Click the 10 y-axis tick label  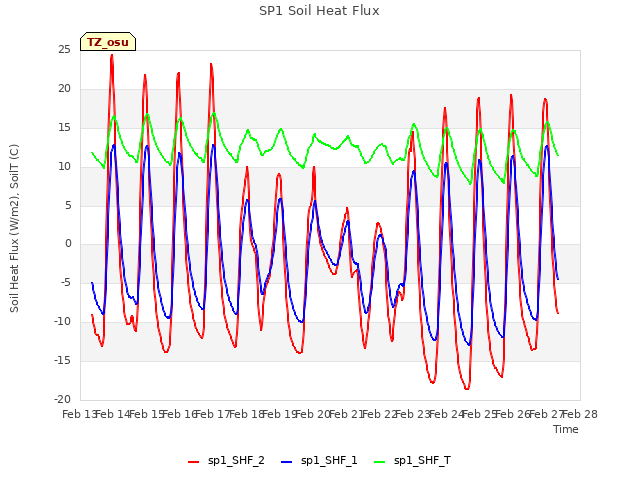tap(64, 167)
